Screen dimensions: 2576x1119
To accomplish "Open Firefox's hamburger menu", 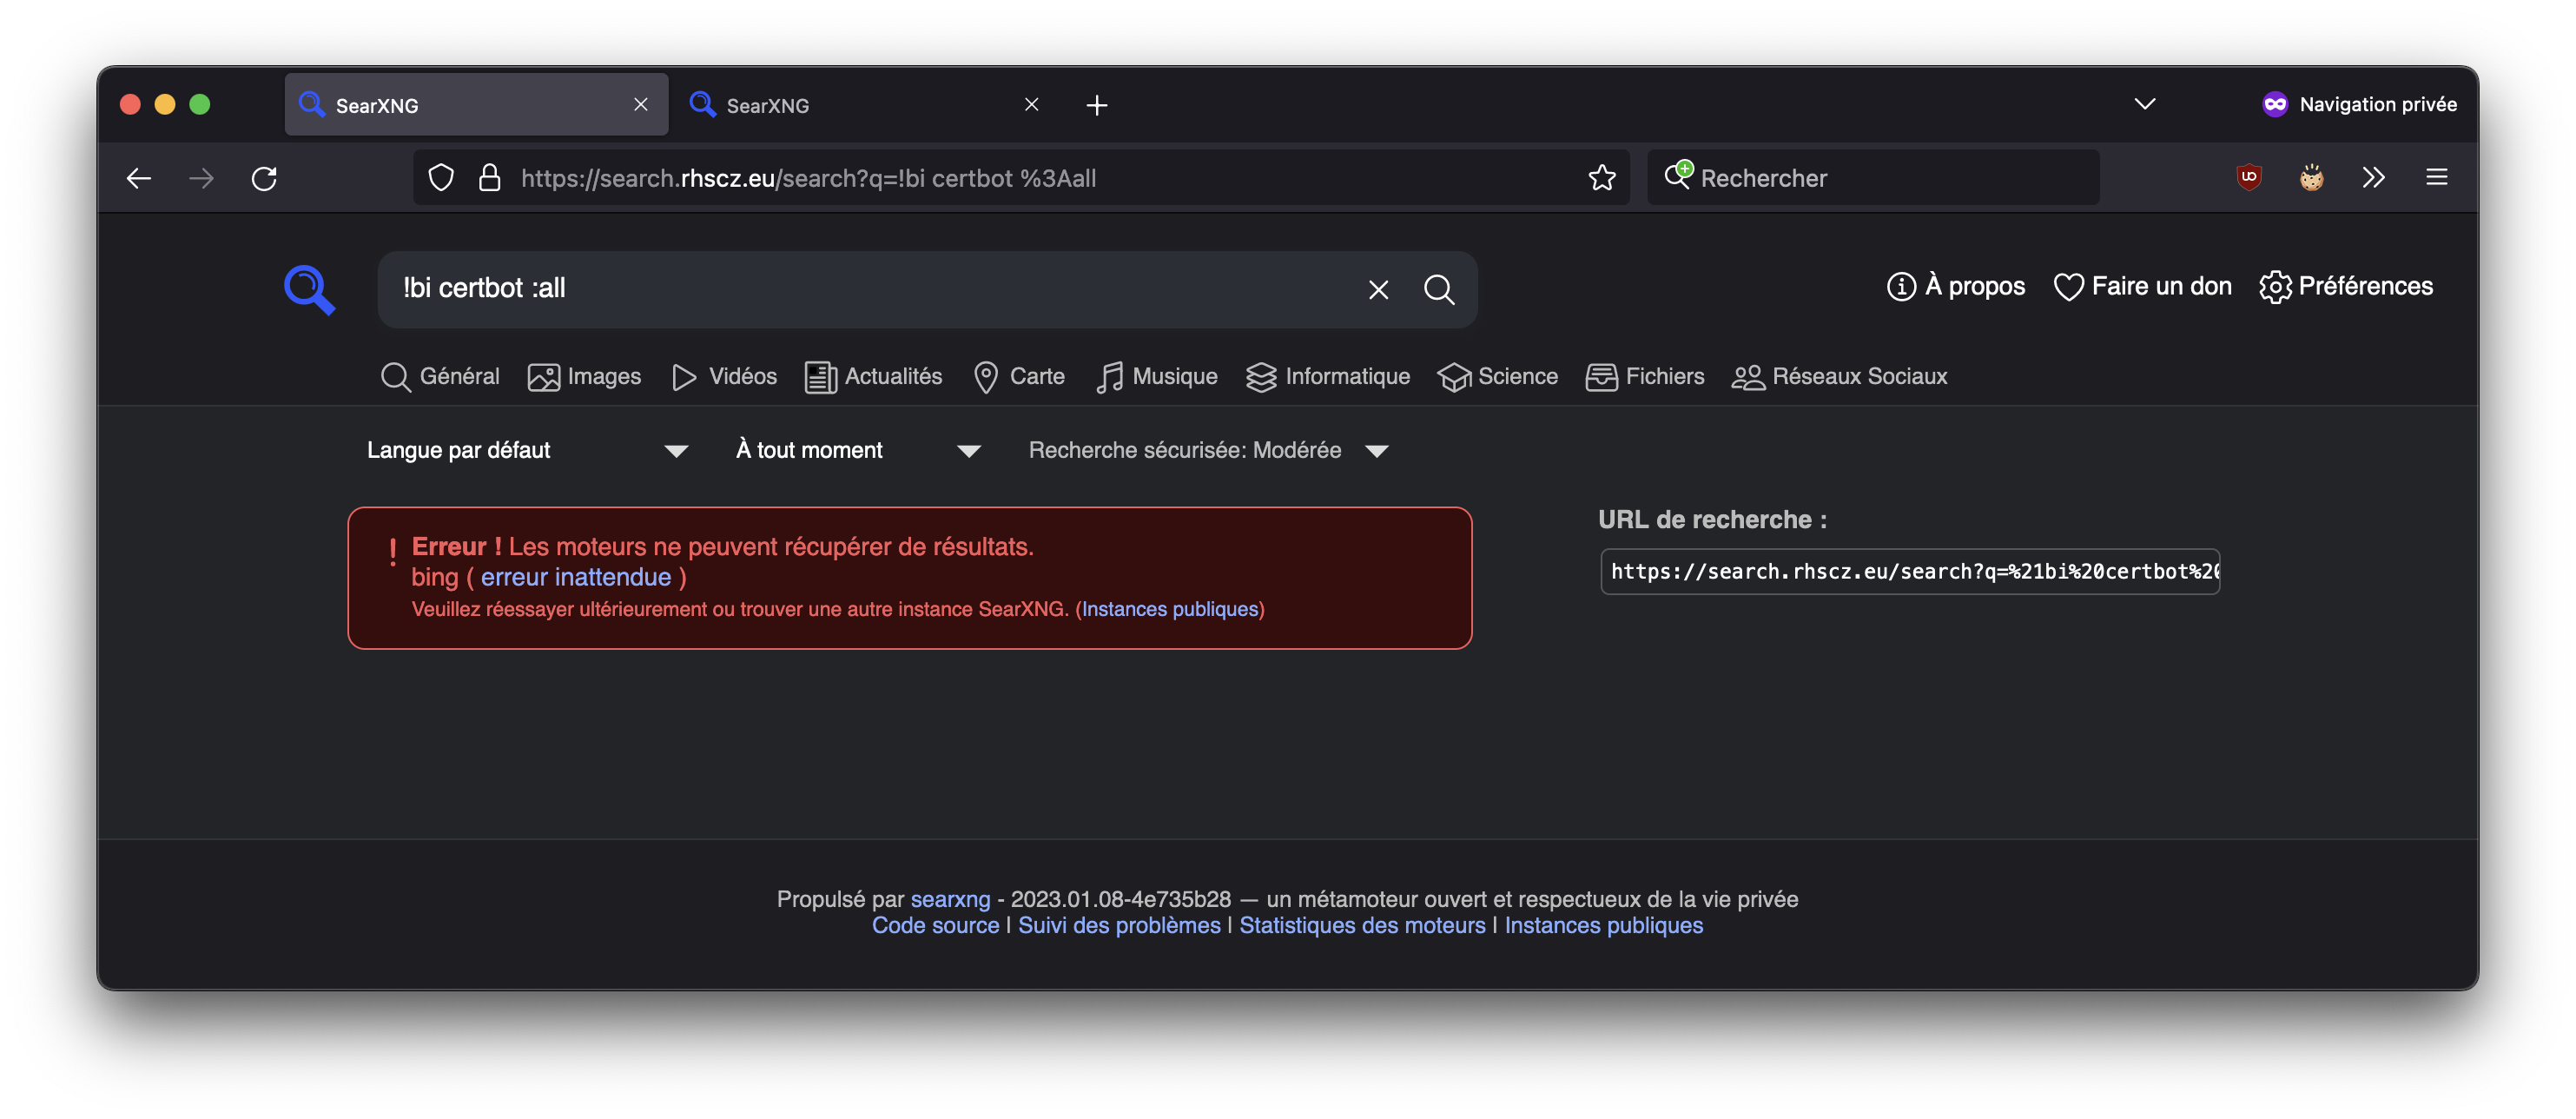I will 2437,177.
